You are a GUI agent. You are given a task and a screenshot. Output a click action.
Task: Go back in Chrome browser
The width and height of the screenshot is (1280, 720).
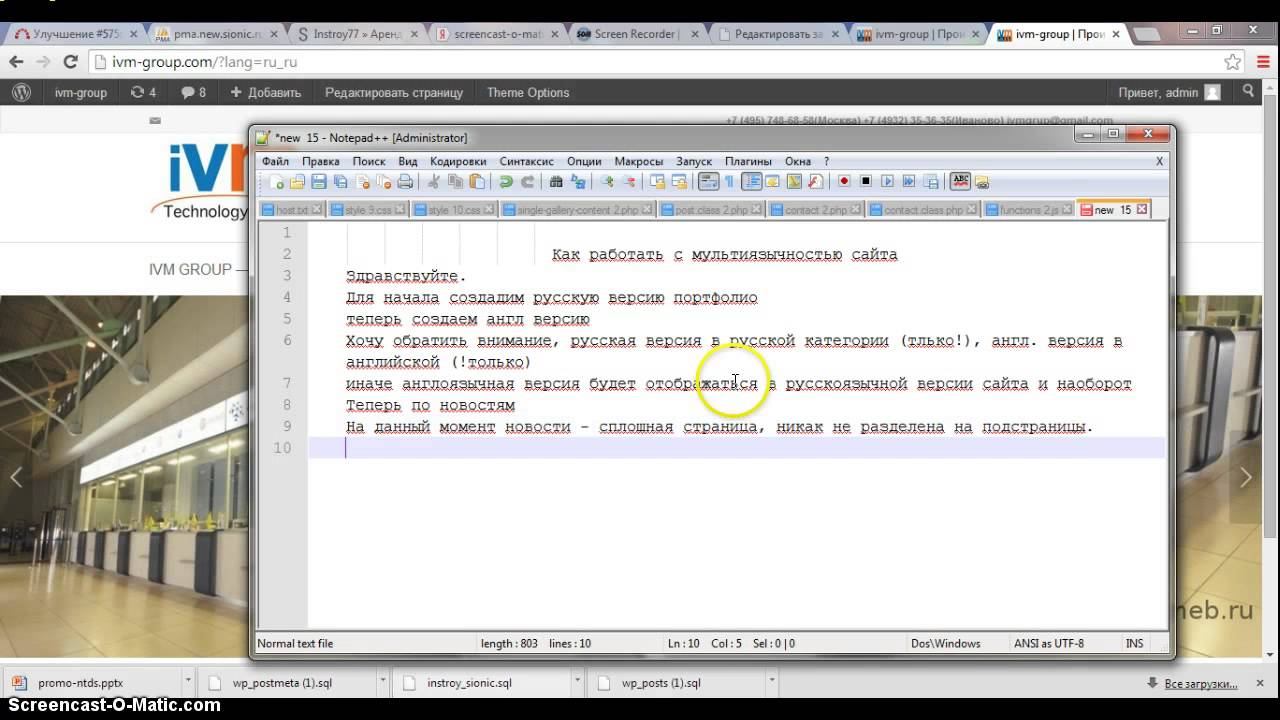coord(16,62)
